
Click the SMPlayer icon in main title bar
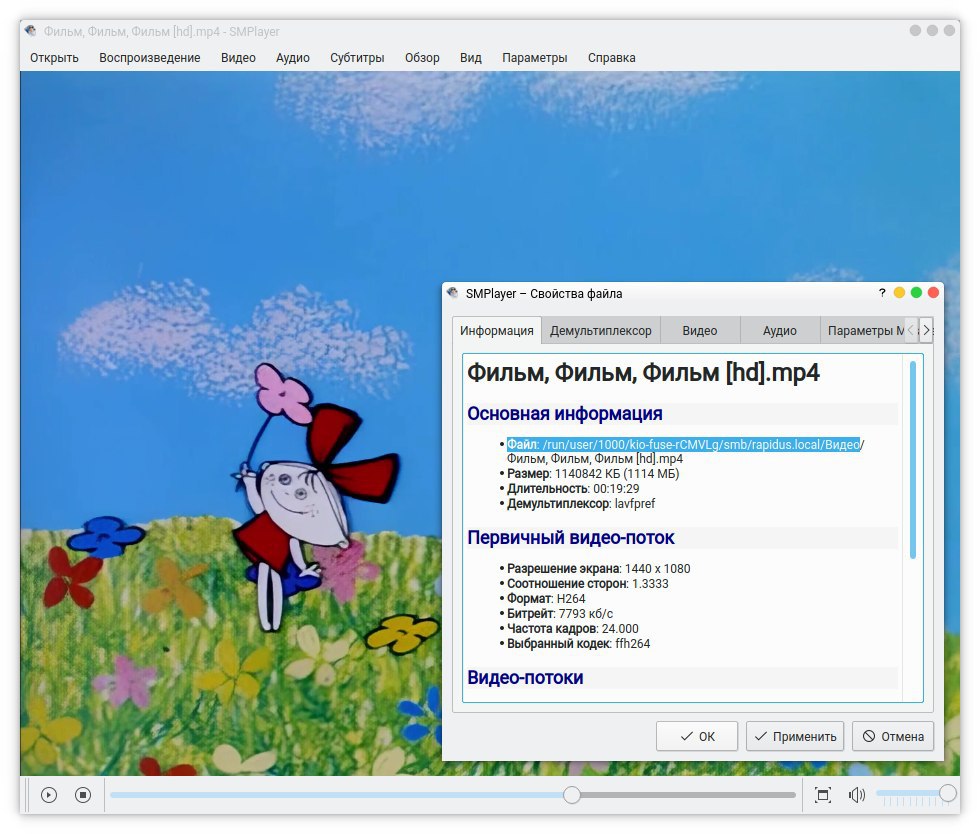[x=31, y=31]
